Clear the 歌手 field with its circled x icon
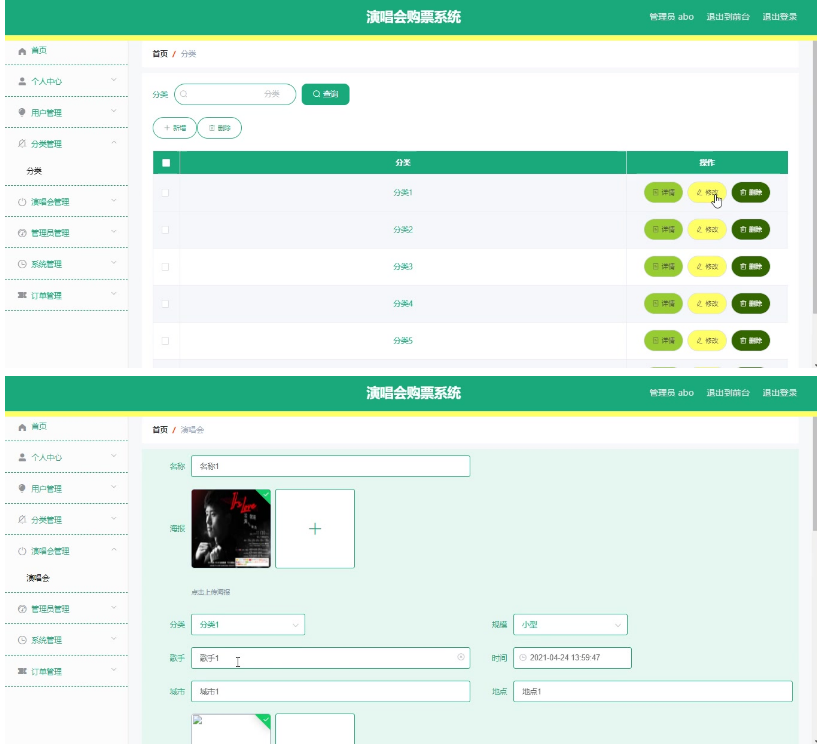Image resolution: width=817 pixels, height=746 pixels. tap(461, 657)
